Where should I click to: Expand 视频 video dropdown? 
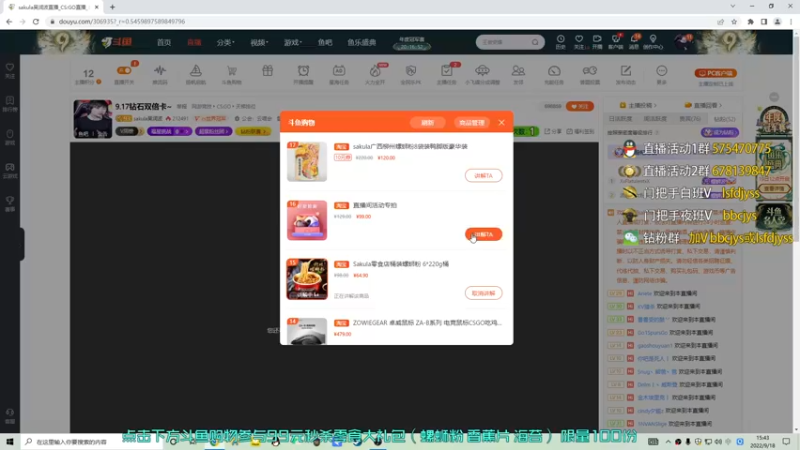coord(259,42)
